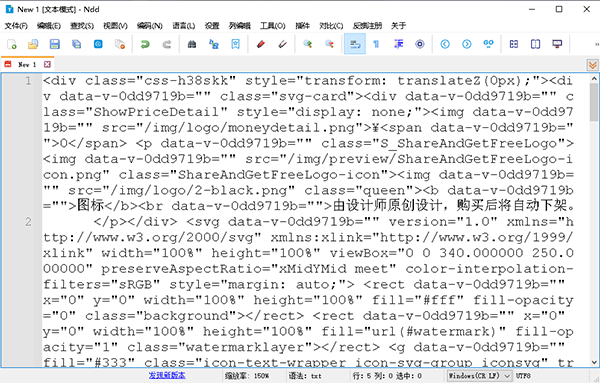The image size is (600, 383).
Task: Click the close all files icon
Action: (x=120, y=44)
